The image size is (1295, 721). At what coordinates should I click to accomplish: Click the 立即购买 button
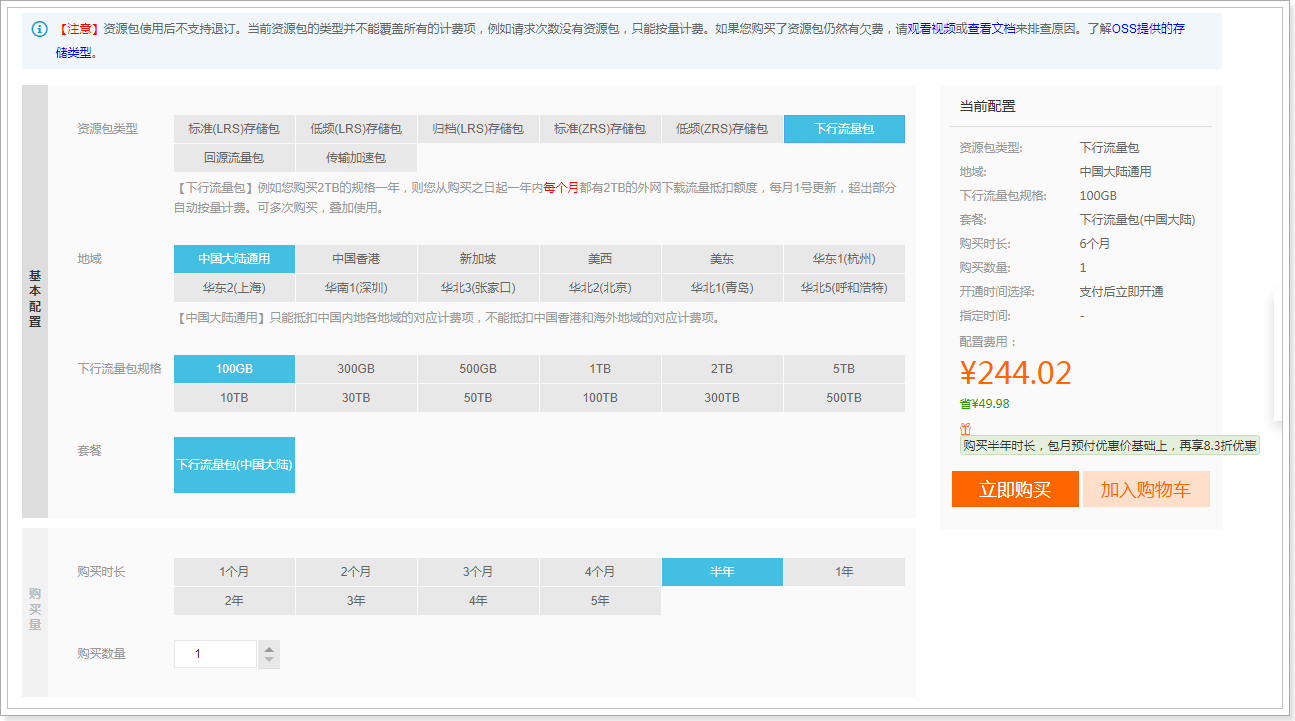click(x=1015, y=490)
